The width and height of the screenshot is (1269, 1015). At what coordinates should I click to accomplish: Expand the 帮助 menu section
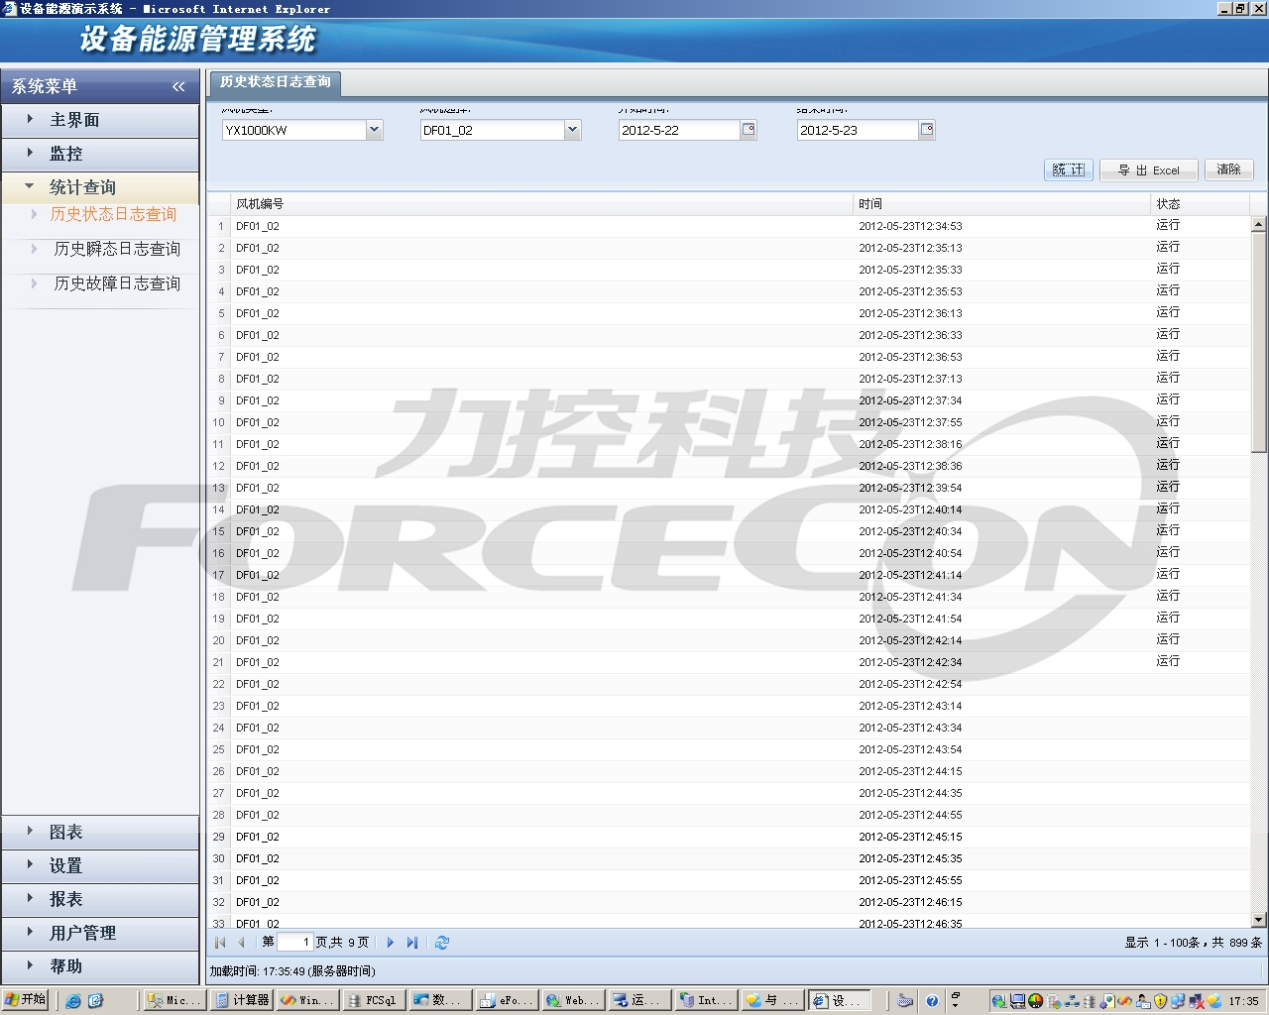coord(100,966)
